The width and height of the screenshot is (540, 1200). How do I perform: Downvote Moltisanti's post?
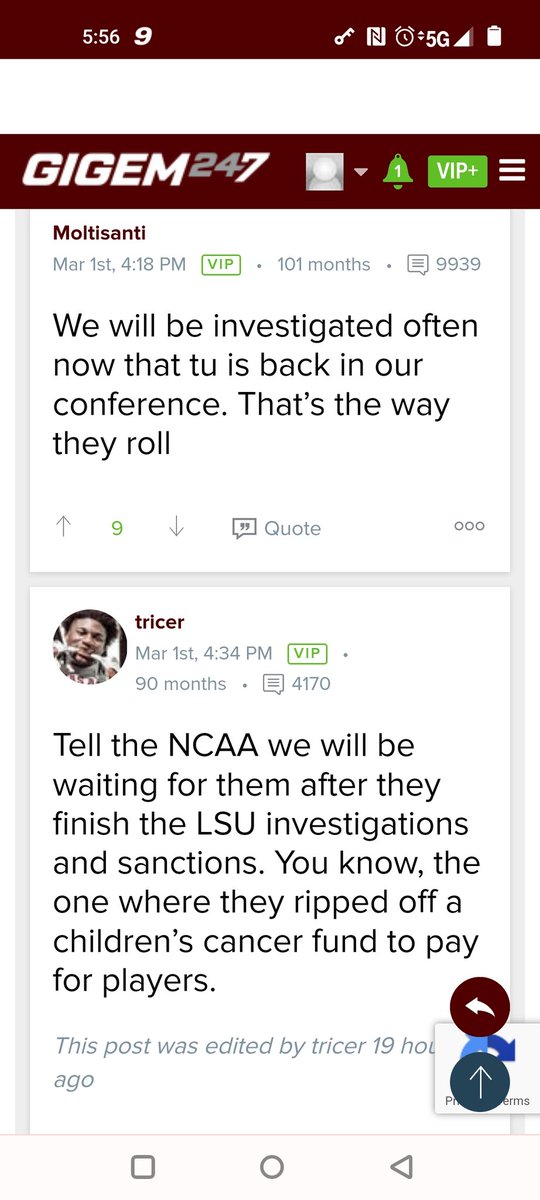[176, 527]
